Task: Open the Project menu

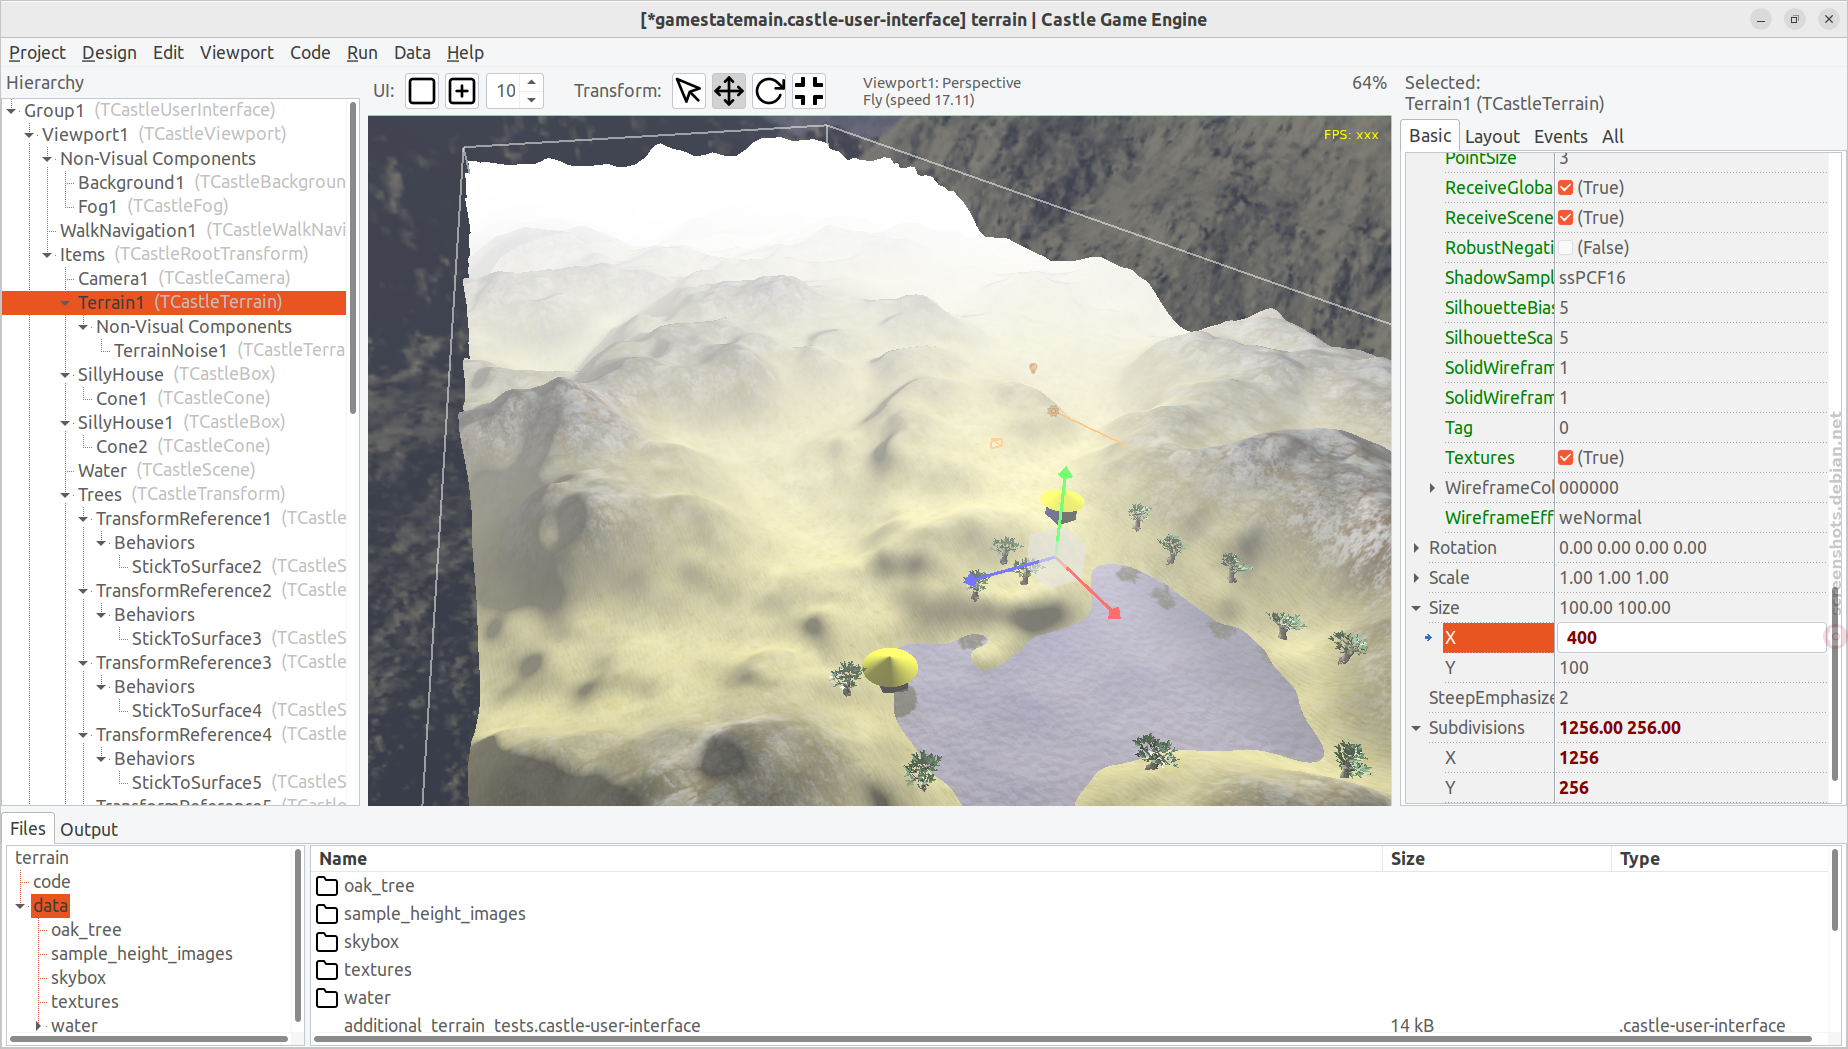Action: click(x=37, y=53)
